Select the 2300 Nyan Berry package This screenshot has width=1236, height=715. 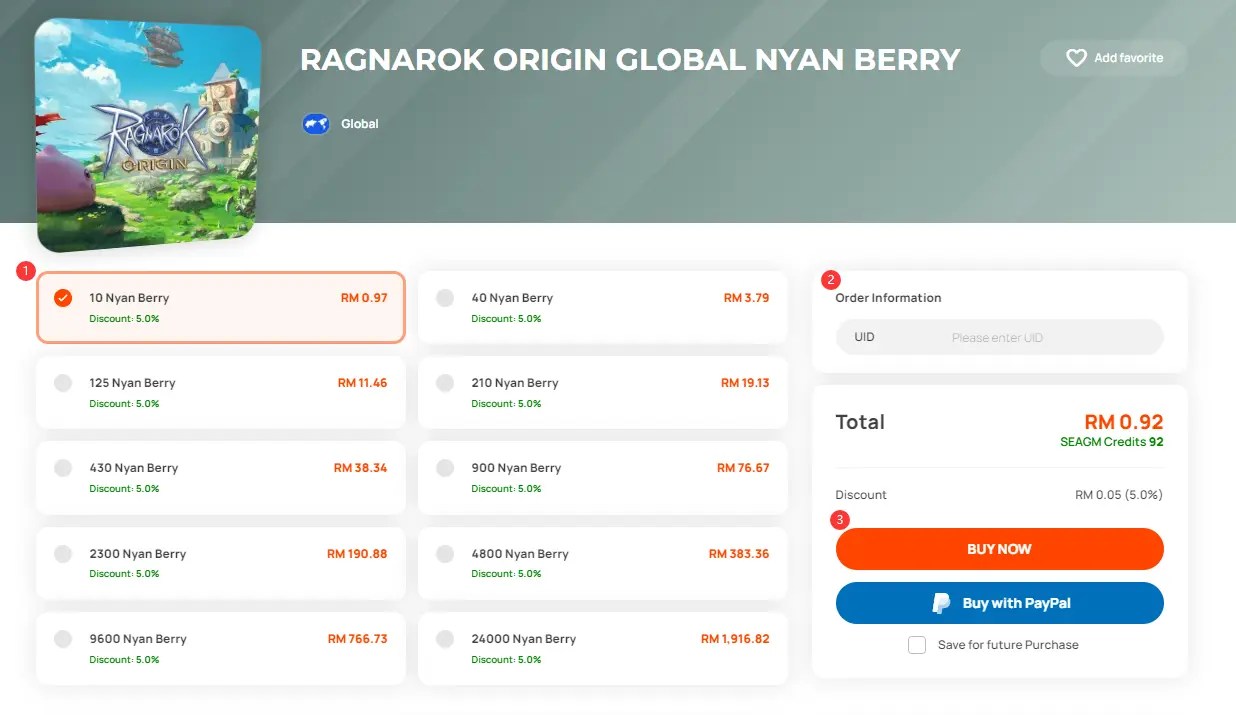tap(221, 562)
